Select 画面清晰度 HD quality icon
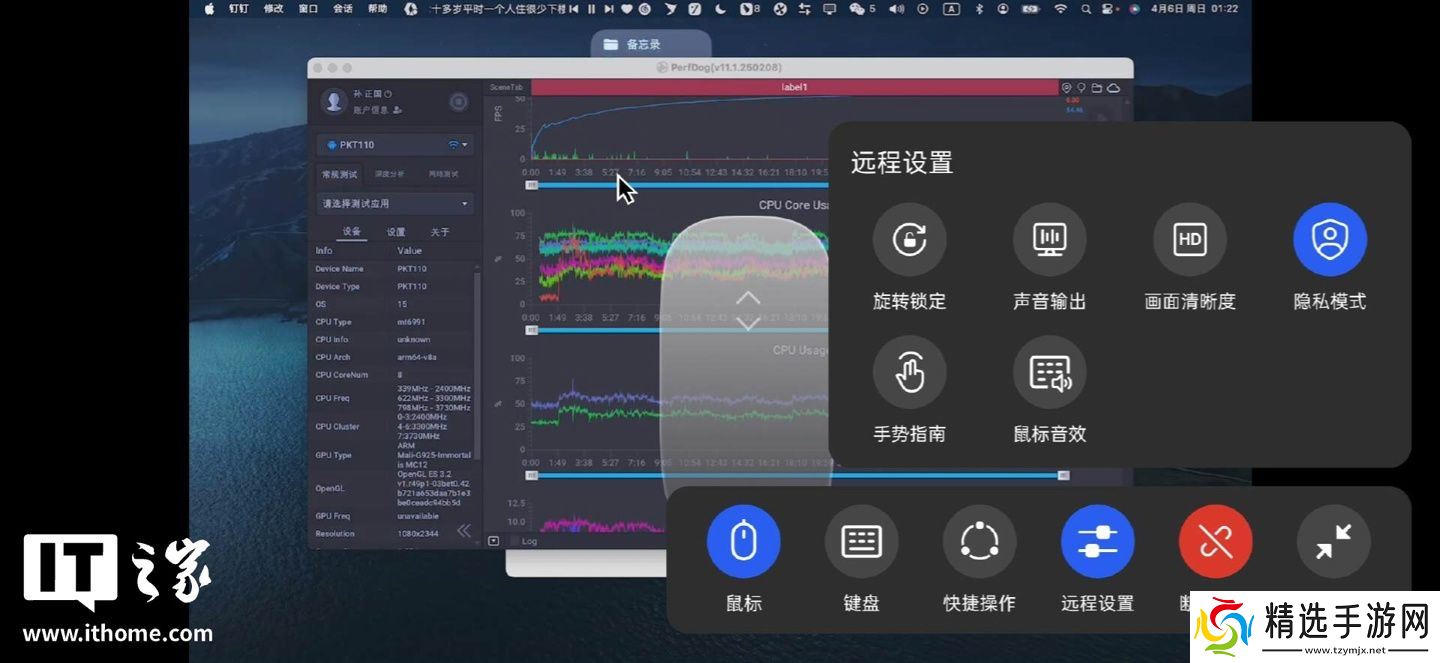Viewport: 1440px width, 663px height. point(1189,240)
